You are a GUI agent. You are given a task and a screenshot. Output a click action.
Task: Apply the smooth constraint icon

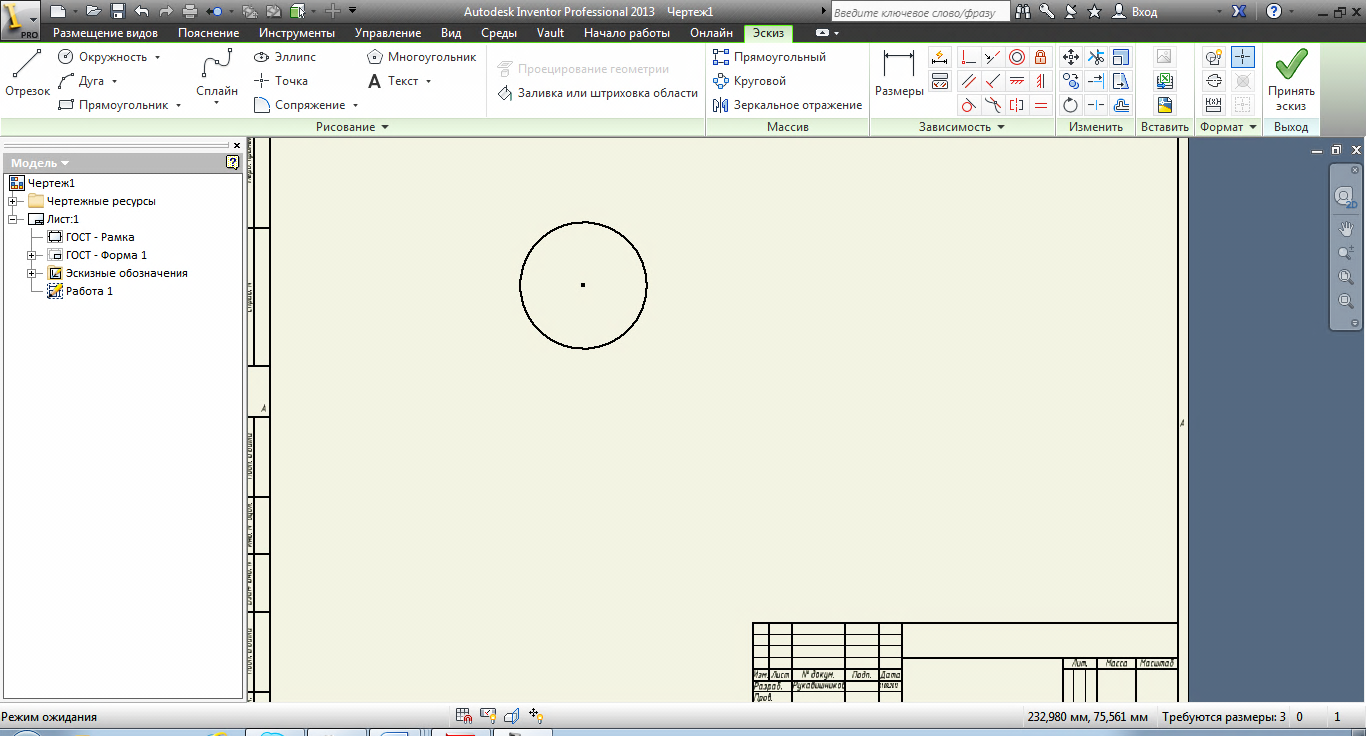(992, 105)
